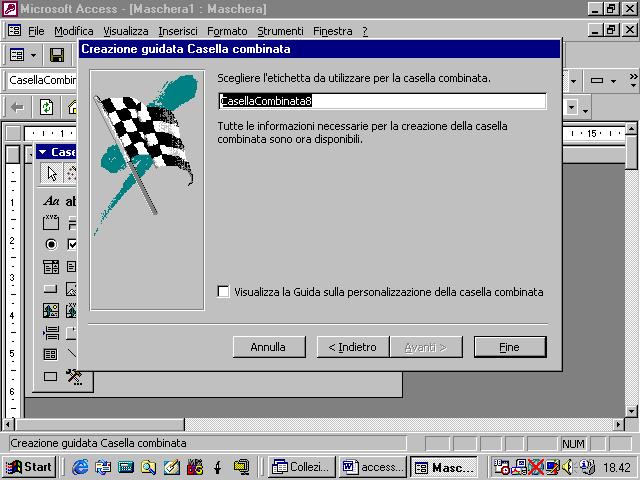Click the form control icon beside File menu
The width and height of the screenshot is (640, 480).
tap(15, 31)
